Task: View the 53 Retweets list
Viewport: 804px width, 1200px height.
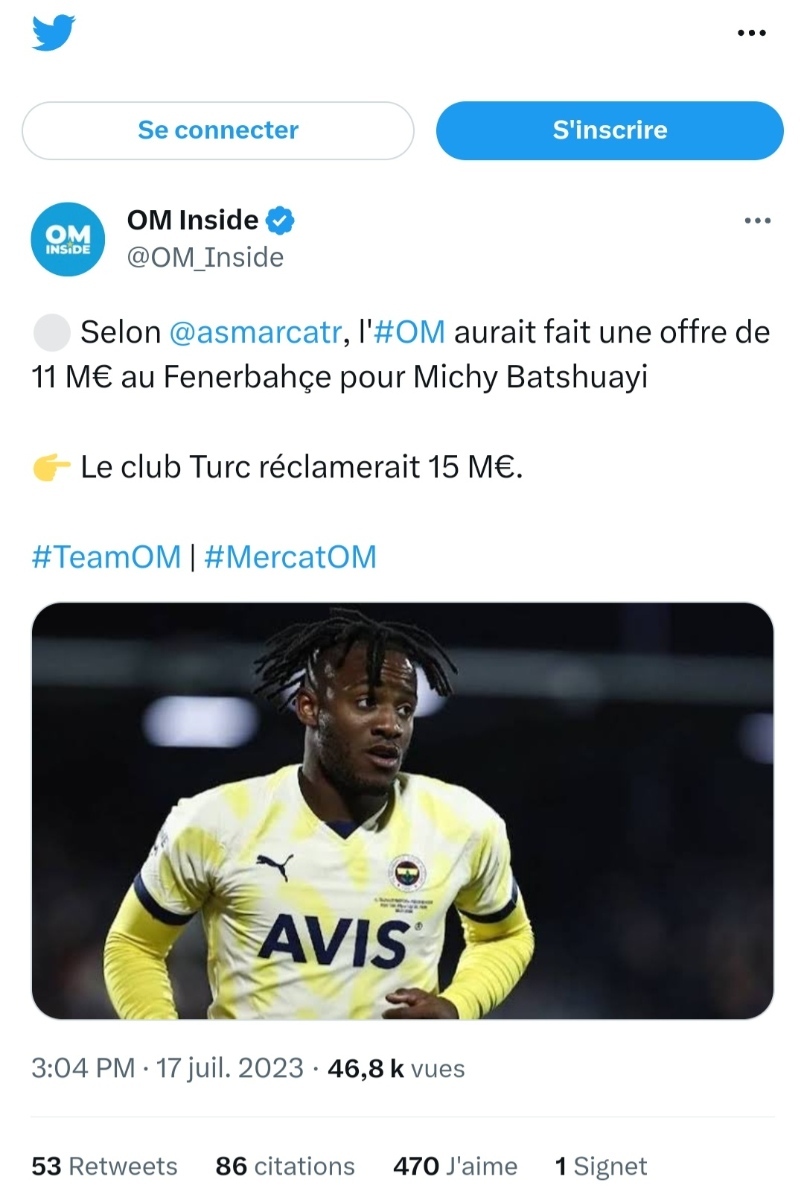Action: tap(105, 1166)
